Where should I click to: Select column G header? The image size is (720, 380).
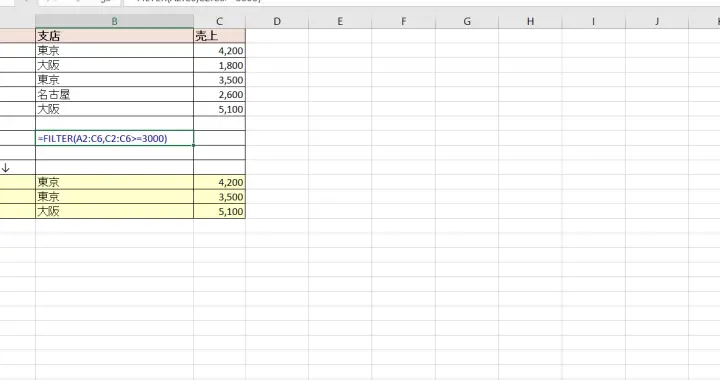(x=467, y=21)
